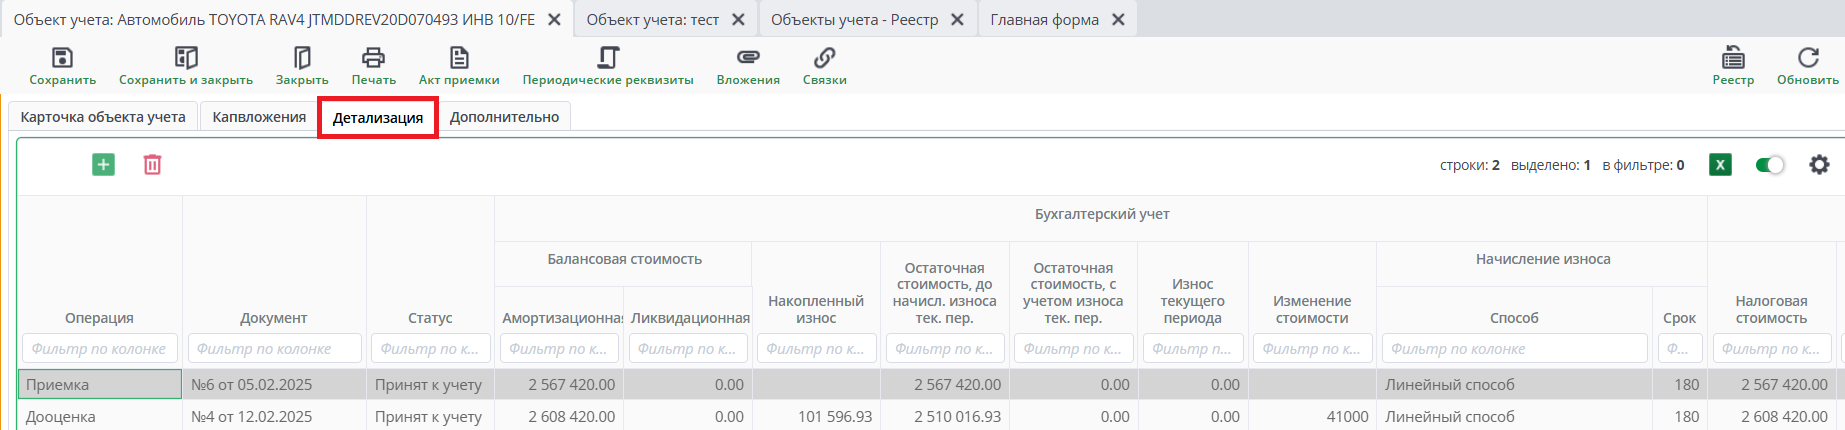Open Acceptance act (Акт приемки) icon
This screenshot has height=430, width=1845.
coord(459,58)
